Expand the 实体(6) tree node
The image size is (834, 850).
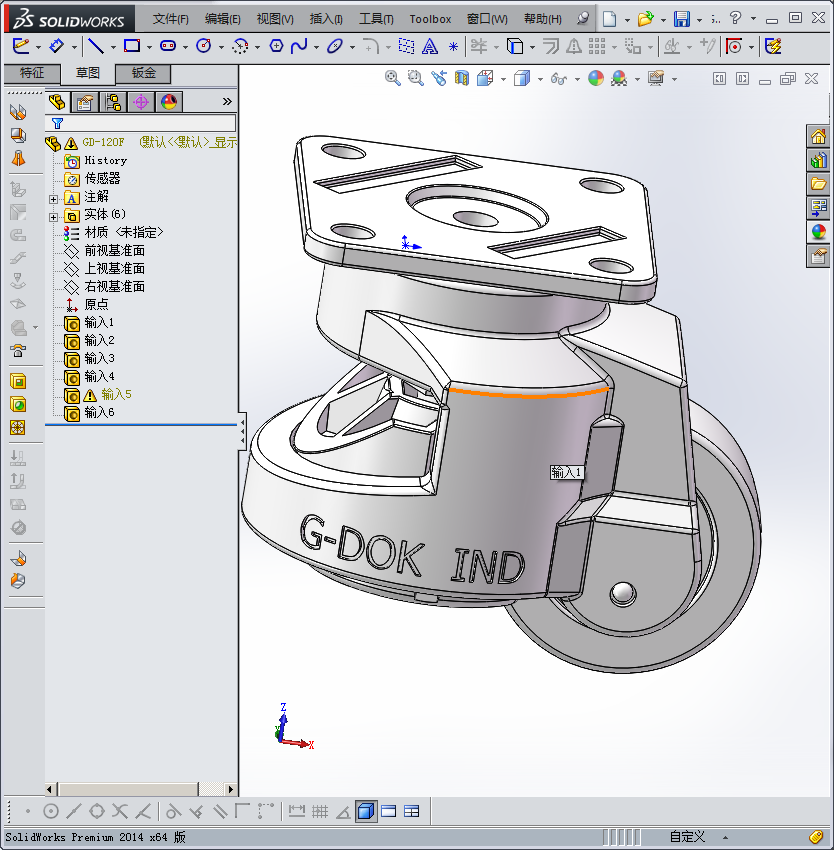[x=53, y=217]
